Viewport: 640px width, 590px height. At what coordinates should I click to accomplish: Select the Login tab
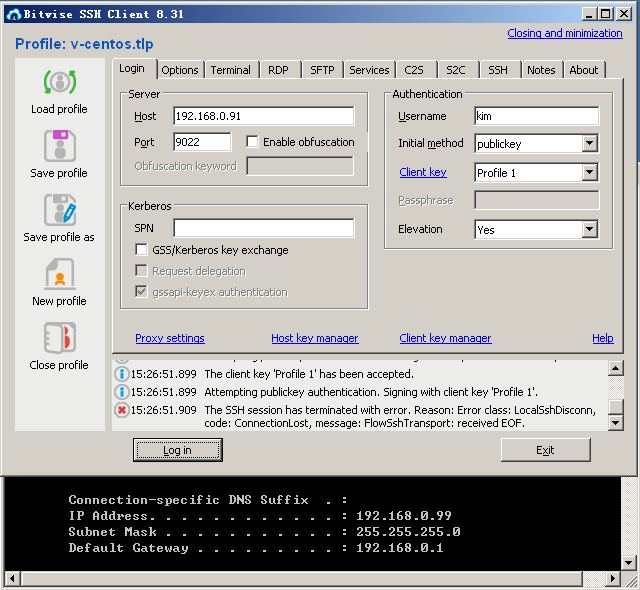point(132,69)
